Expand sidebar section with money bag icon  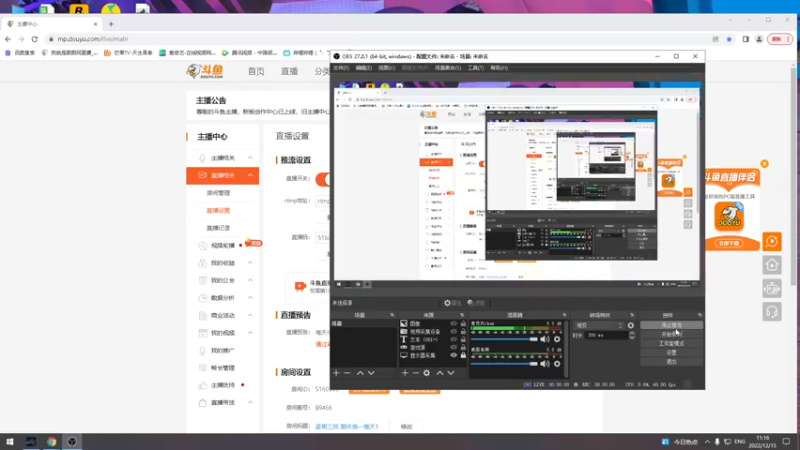250,263
